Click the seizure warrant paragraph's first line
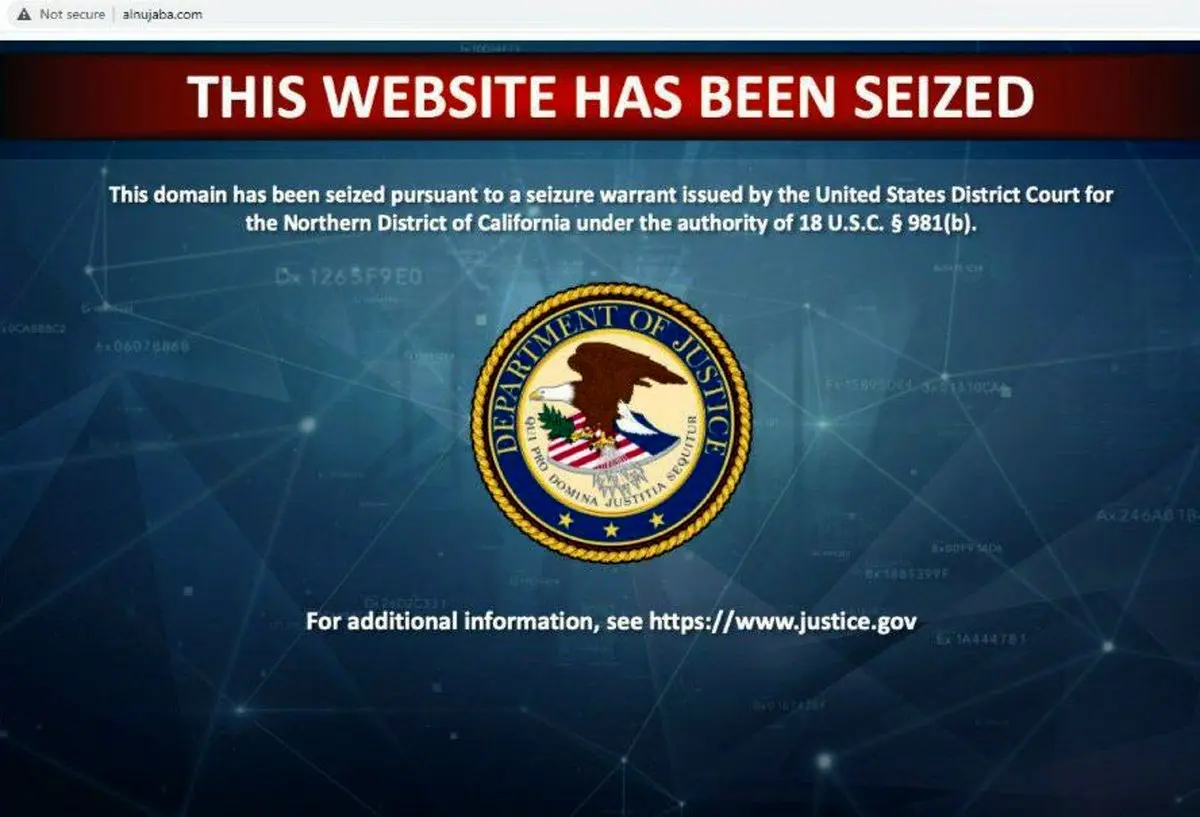 tap(611, 194)
